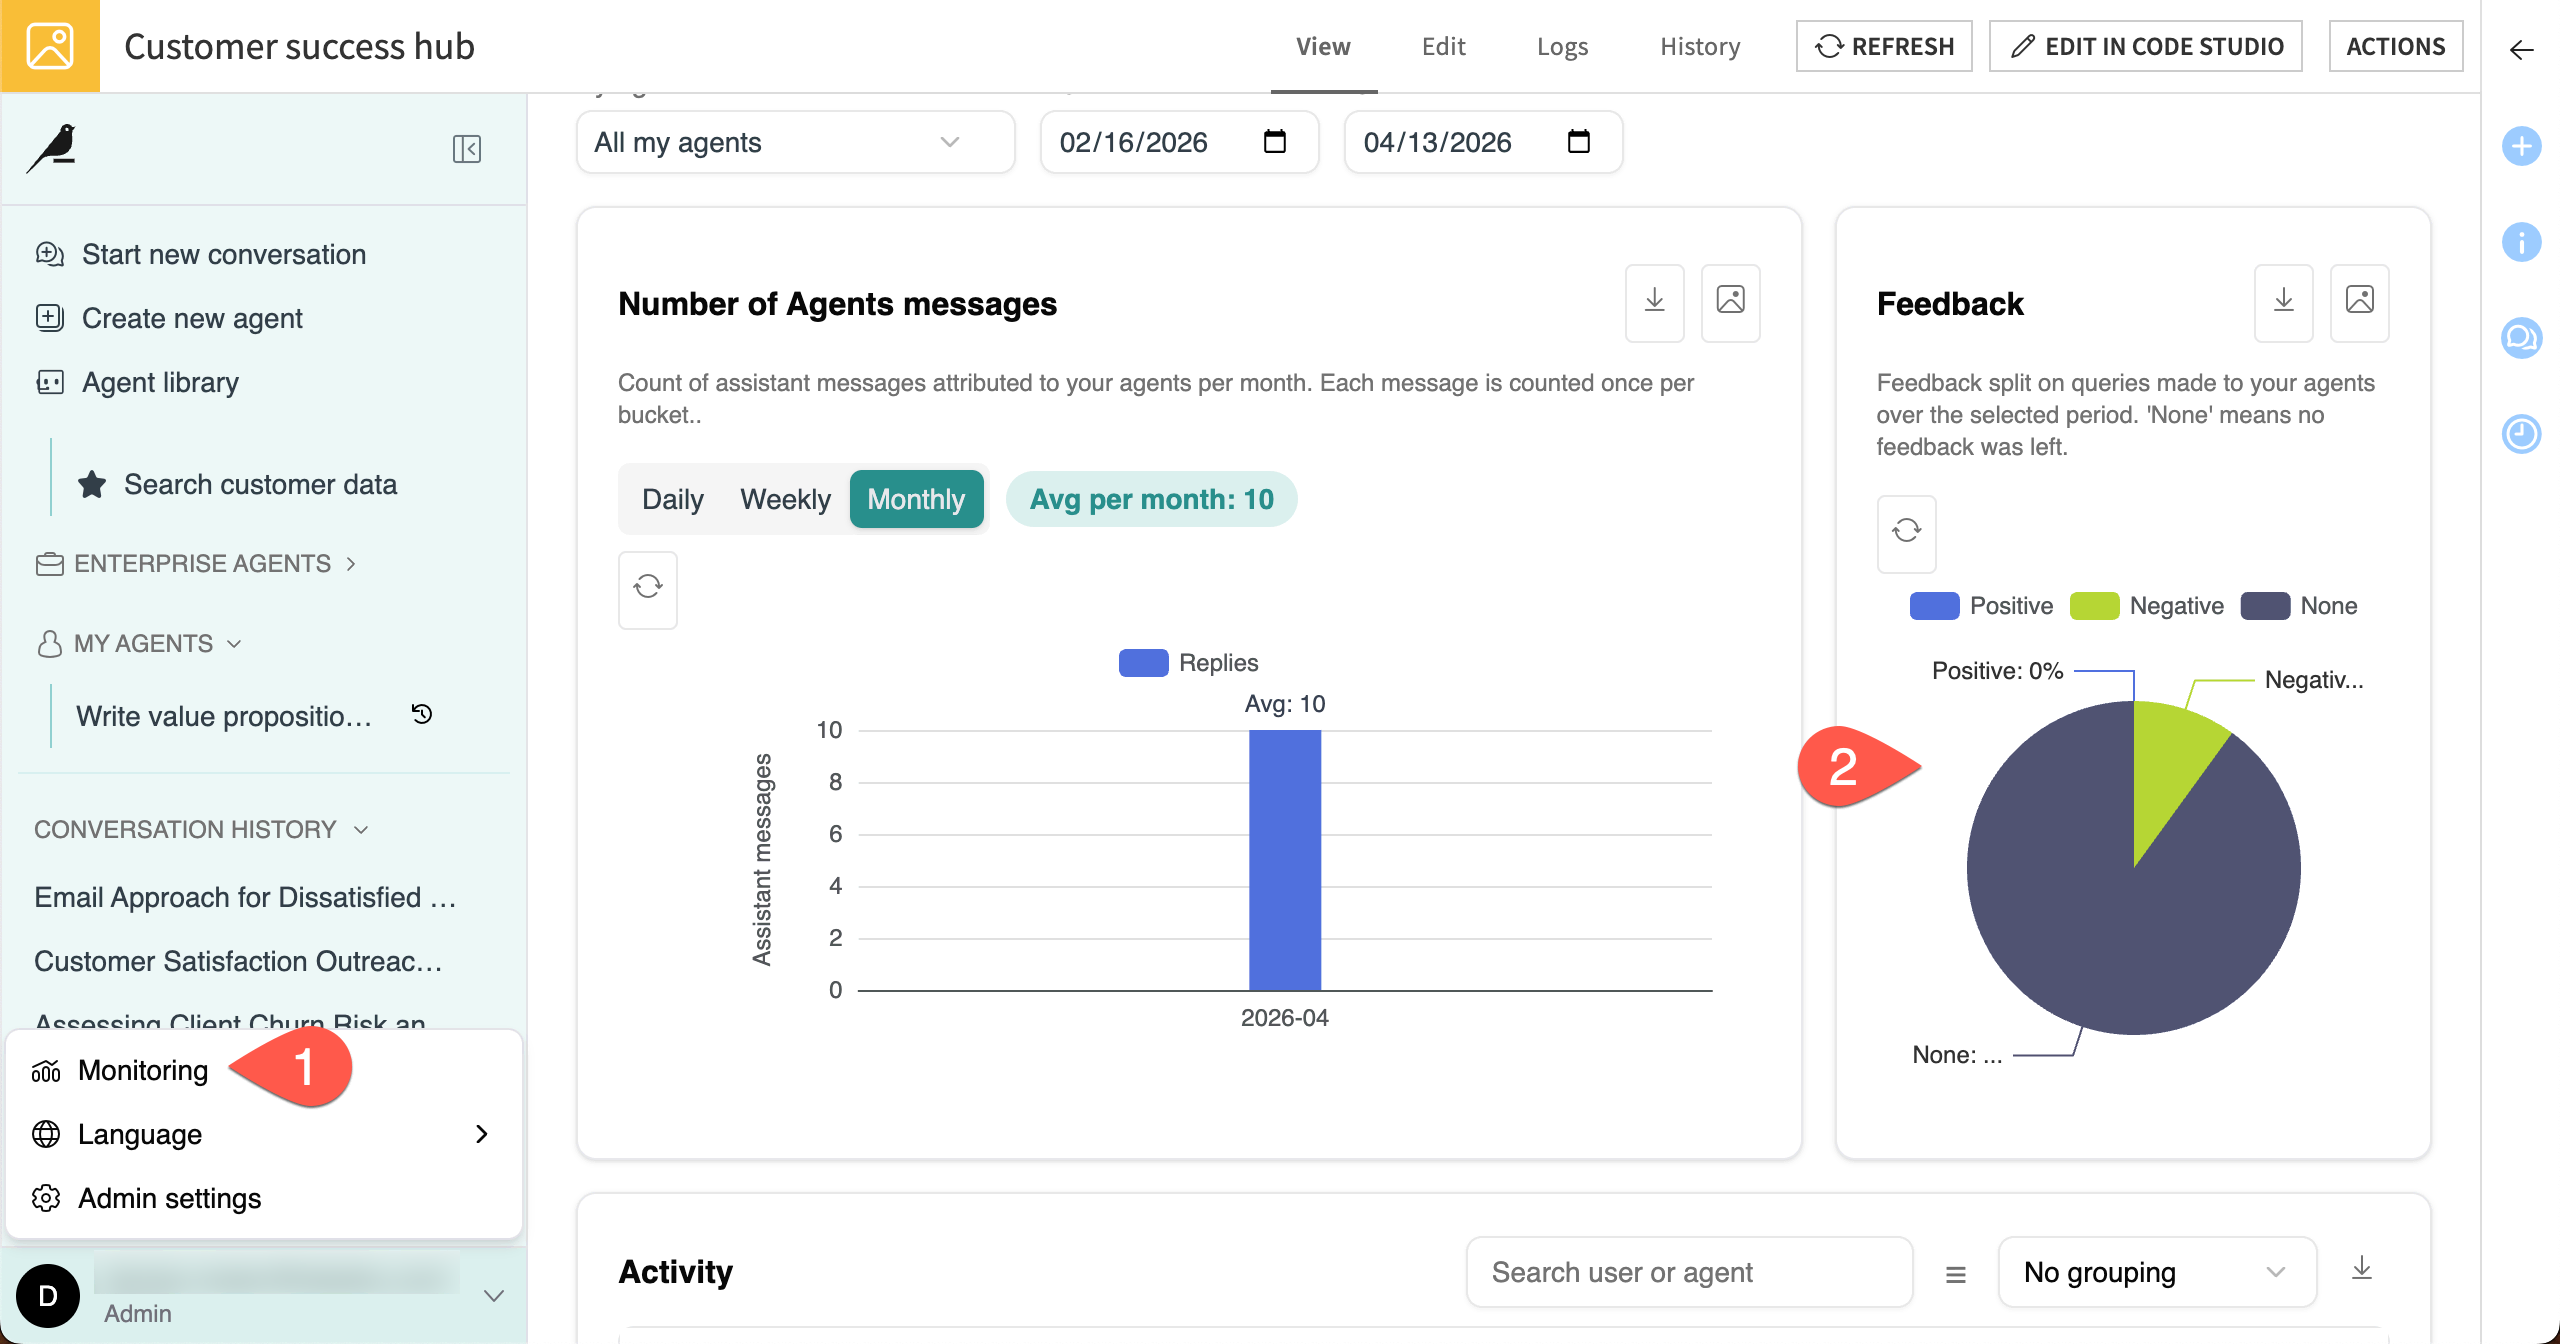Refresh the Agents messages chart
Viewport: 2560px width, 1344px height.
coord(648,588)
